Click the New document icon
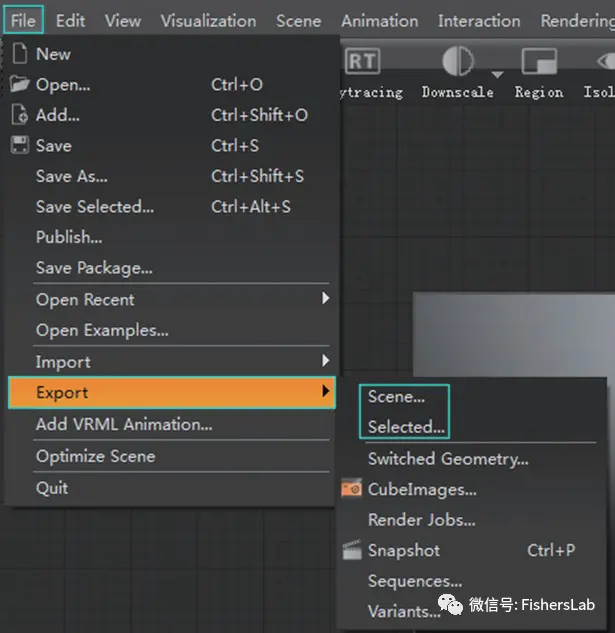The image size is (615, 633). [19, 54]
